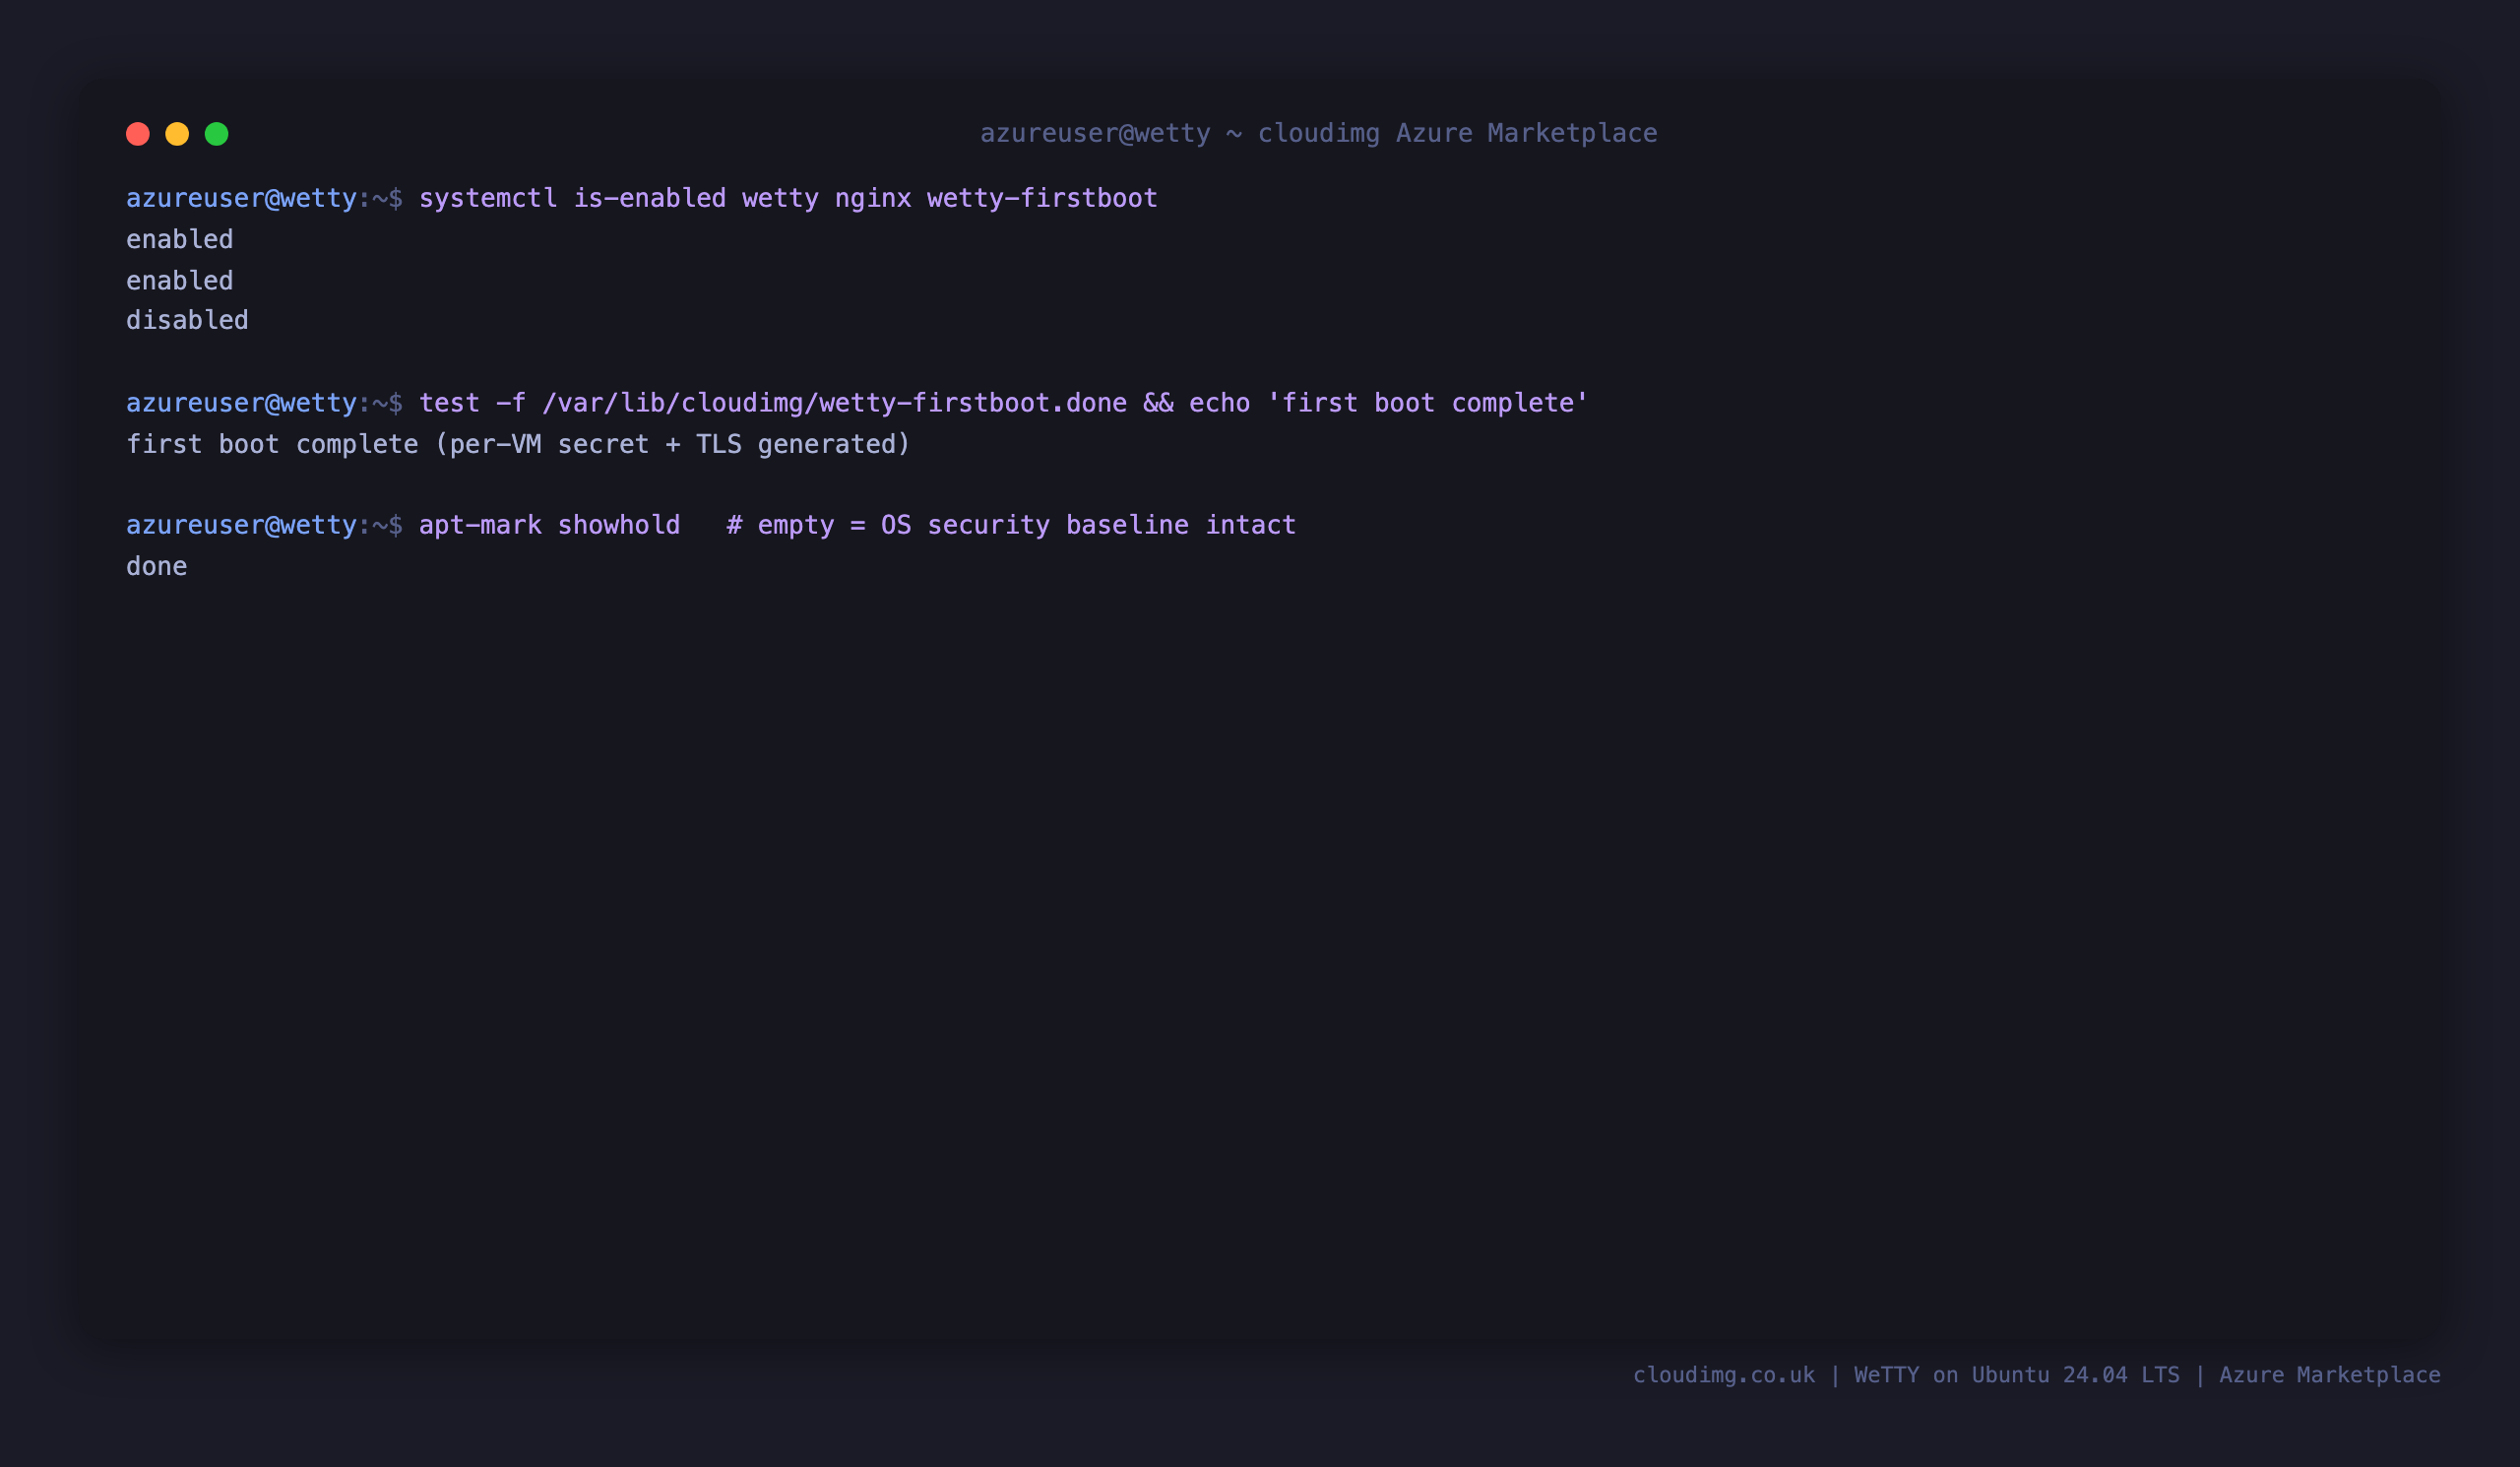
Task: Click the 'test -f /var/lib/cloudimg/wetty-firstboot.done' command
Action: 773,403
